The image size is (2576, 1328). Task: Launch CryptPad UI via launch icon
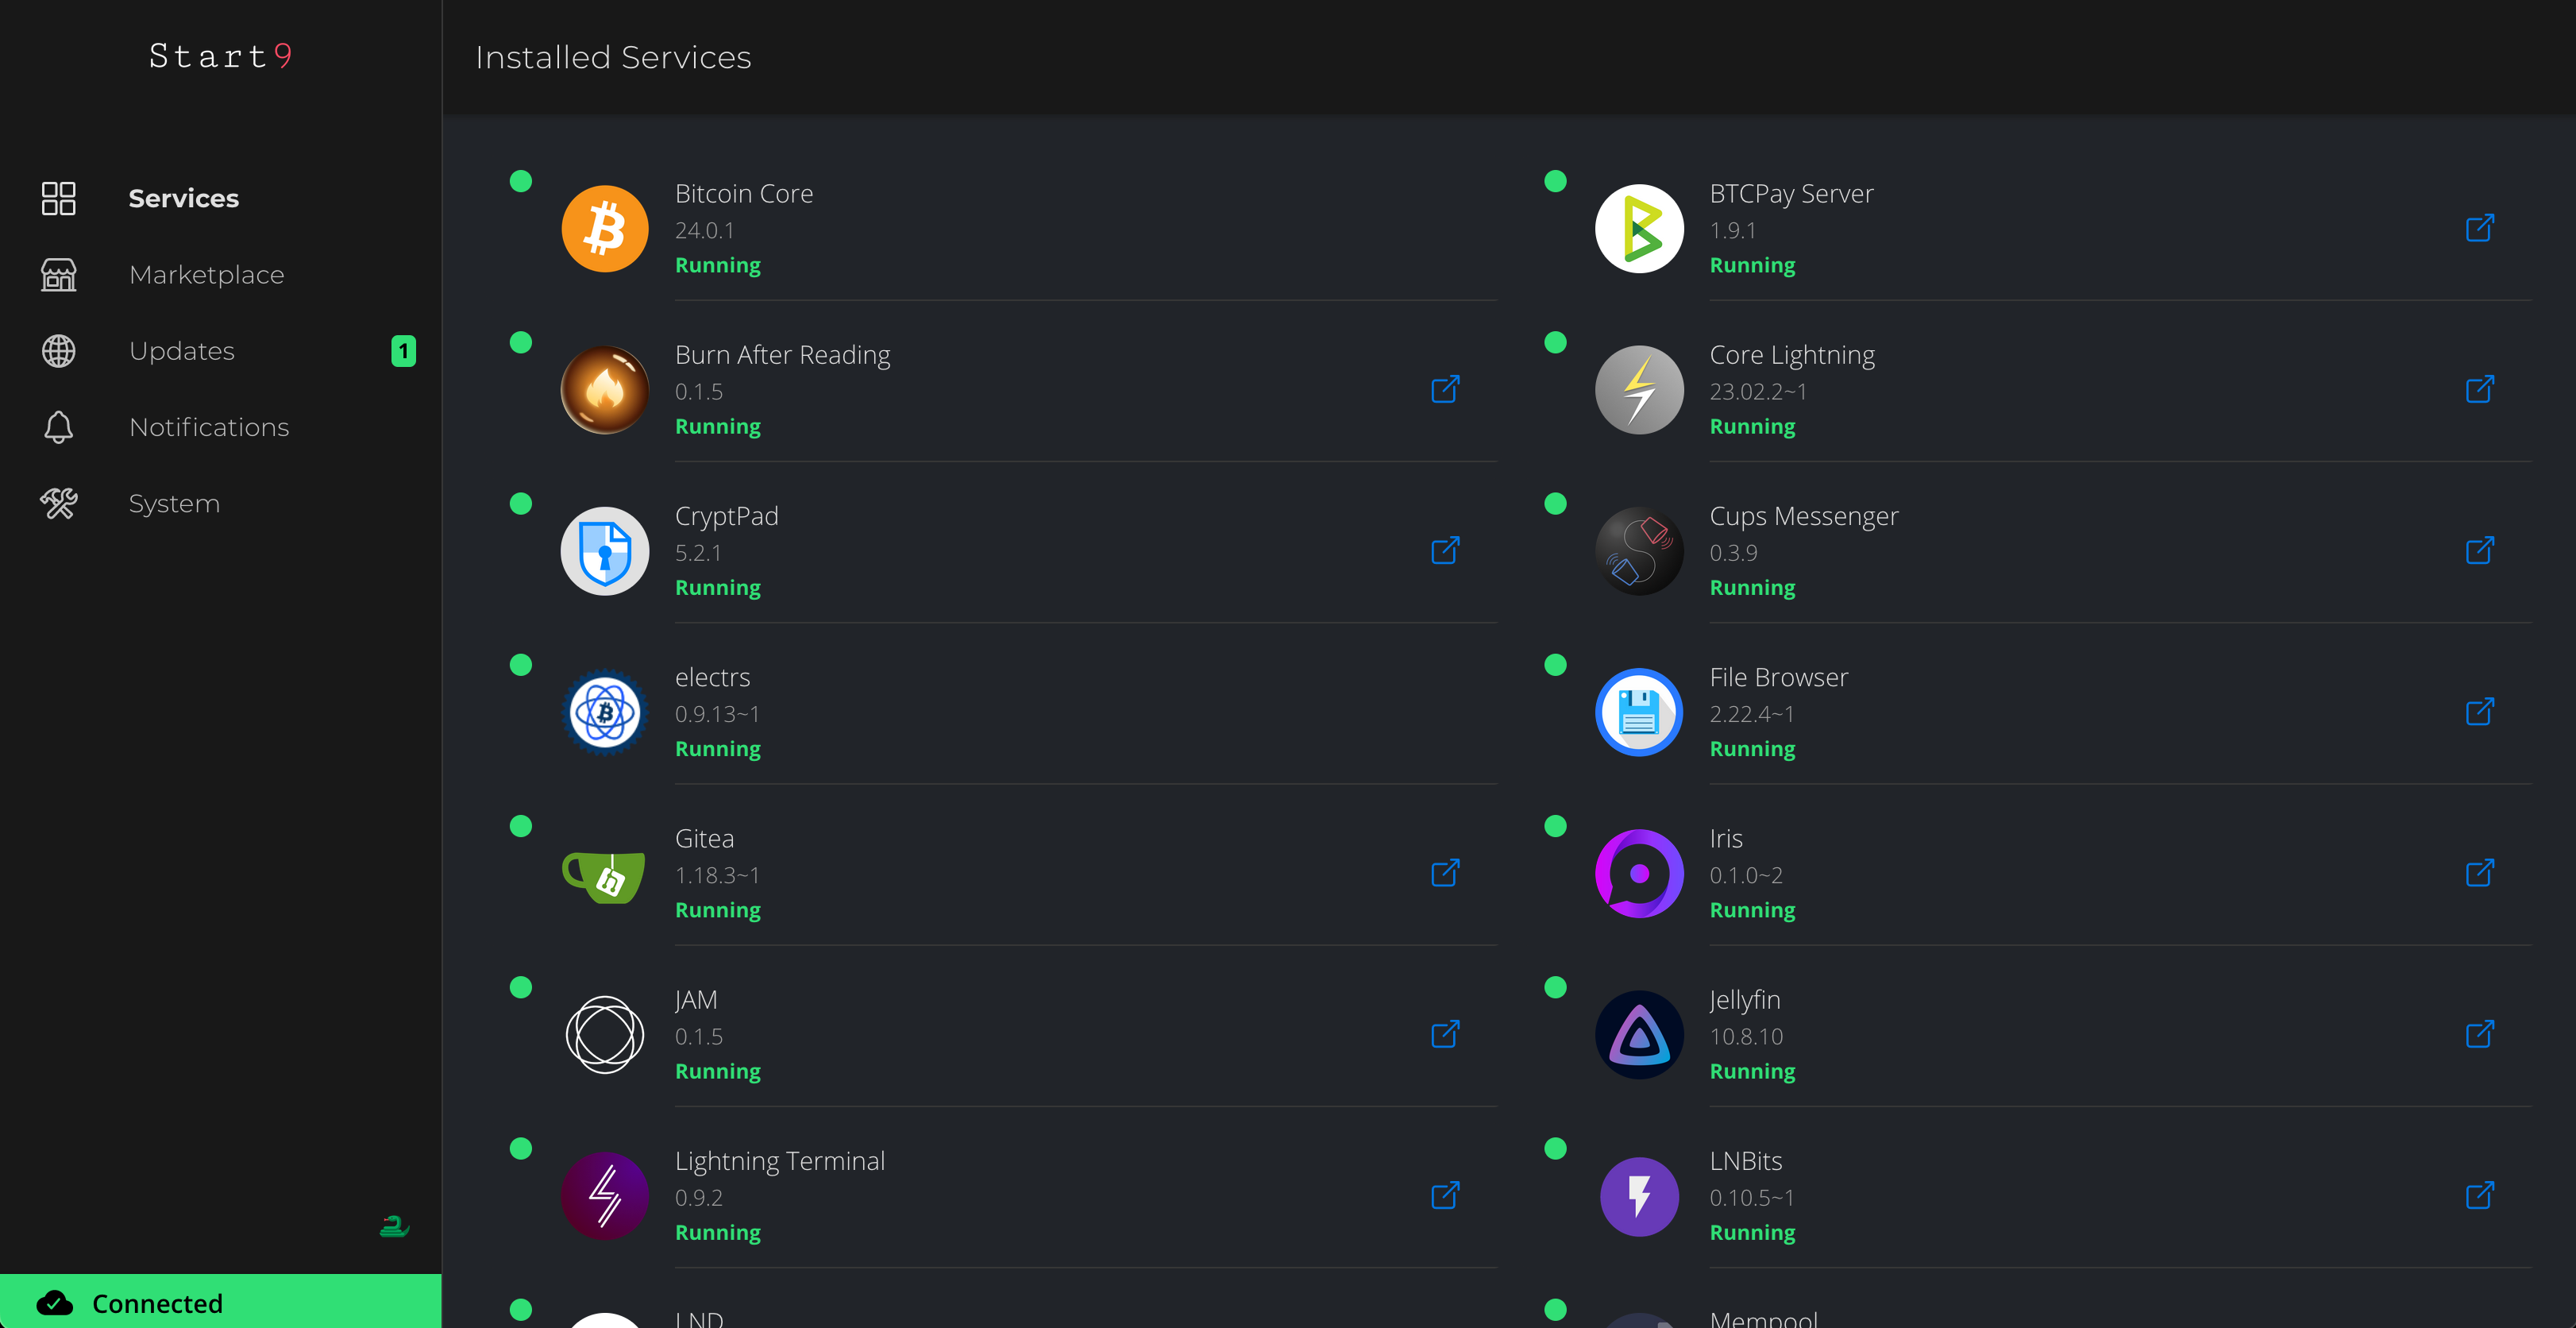point(1446,550)
